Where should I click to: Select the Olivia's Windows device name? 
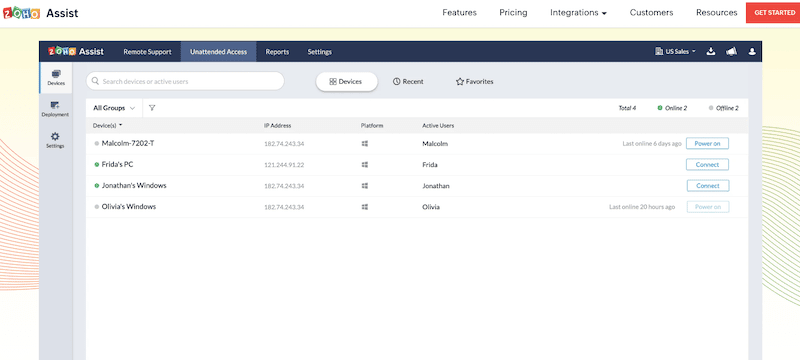click(x=129, y=207)
